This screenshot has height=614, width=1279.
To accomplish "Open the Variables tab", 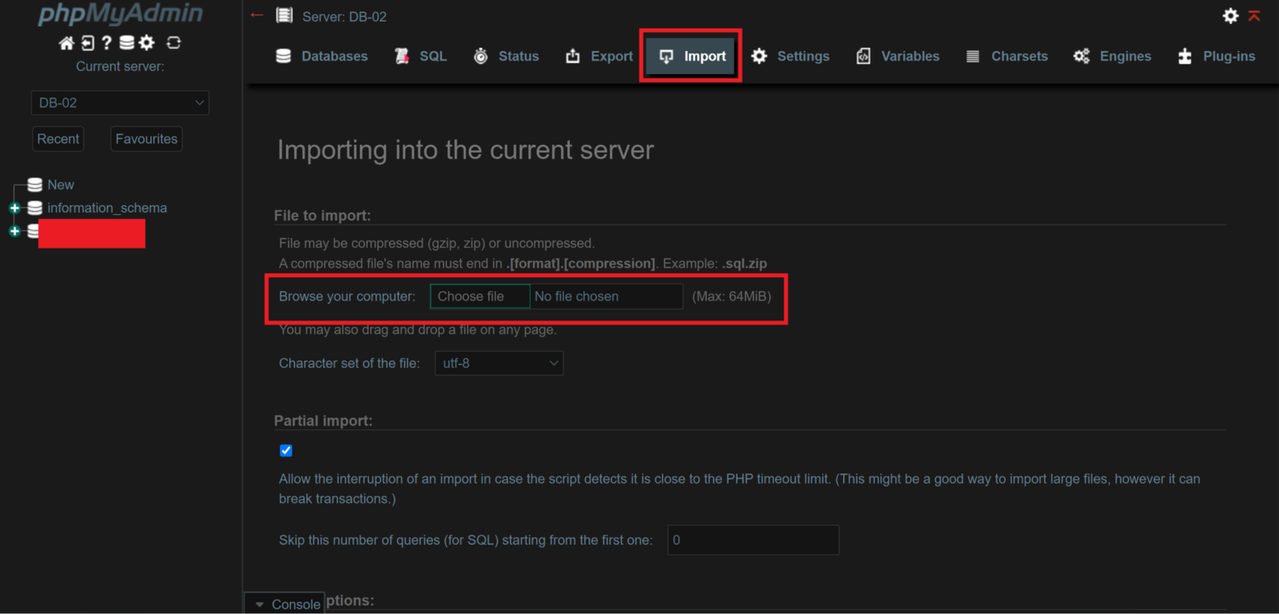I will tap(898, 56).
